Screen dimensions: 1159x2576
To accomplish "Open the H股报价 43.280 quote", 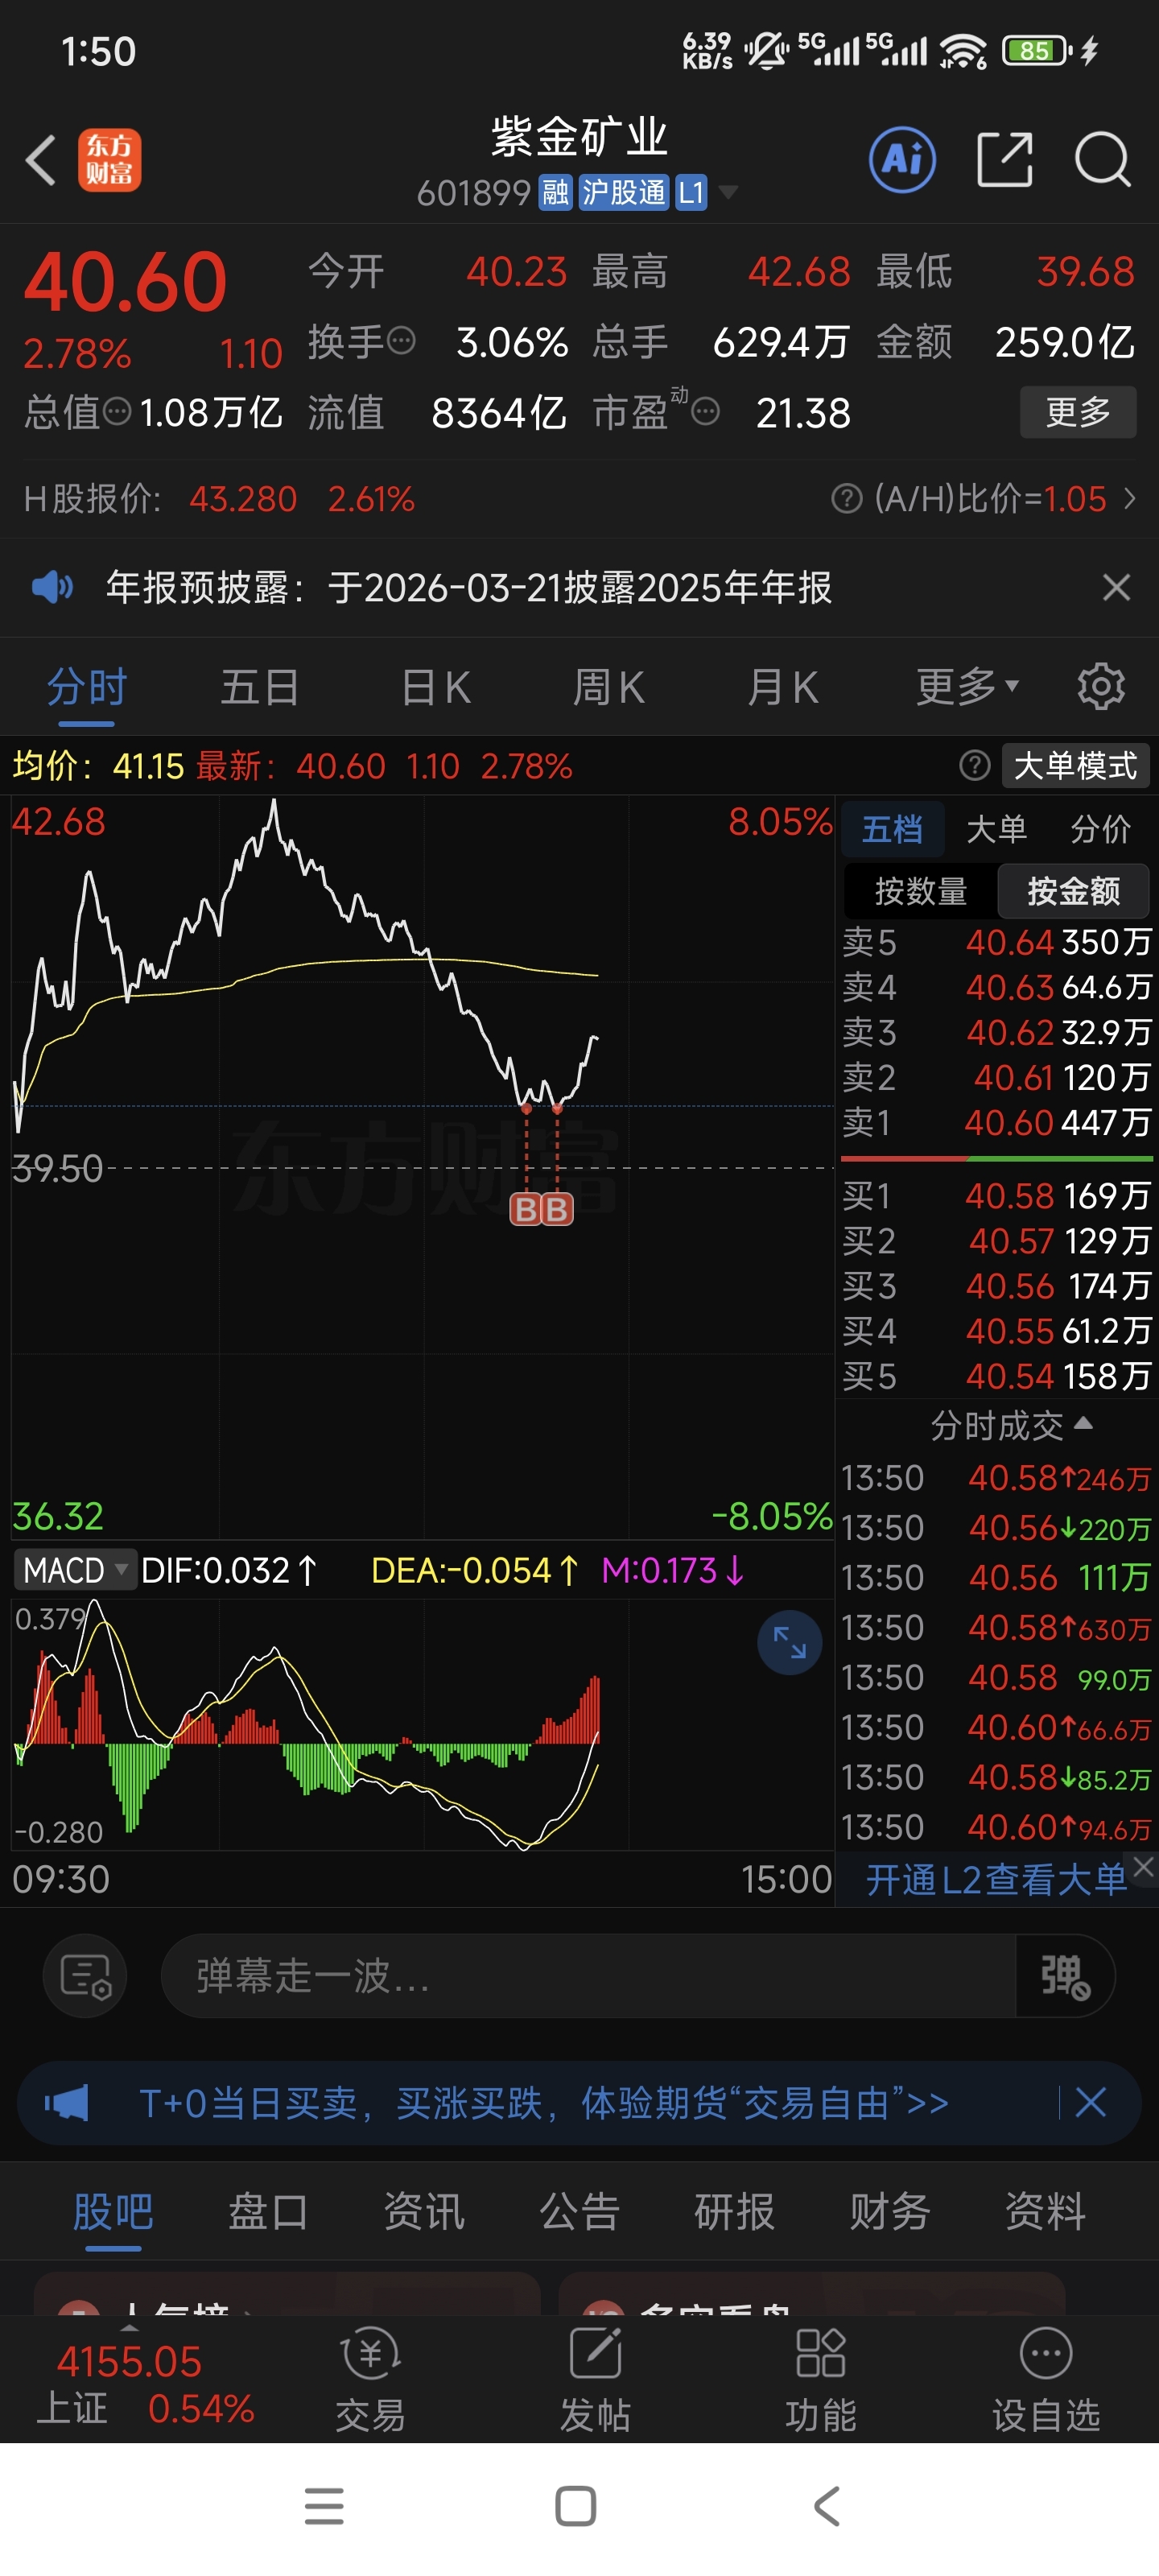I will click(219, 498).
